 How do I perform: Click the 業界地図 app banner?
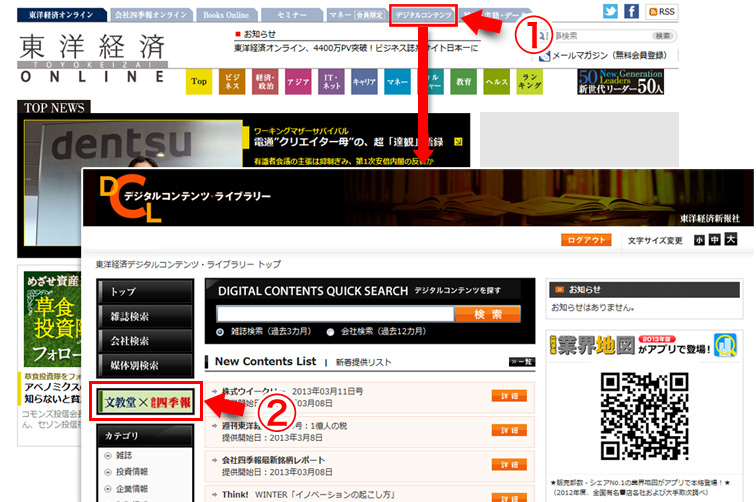click(x=644, y=345)
